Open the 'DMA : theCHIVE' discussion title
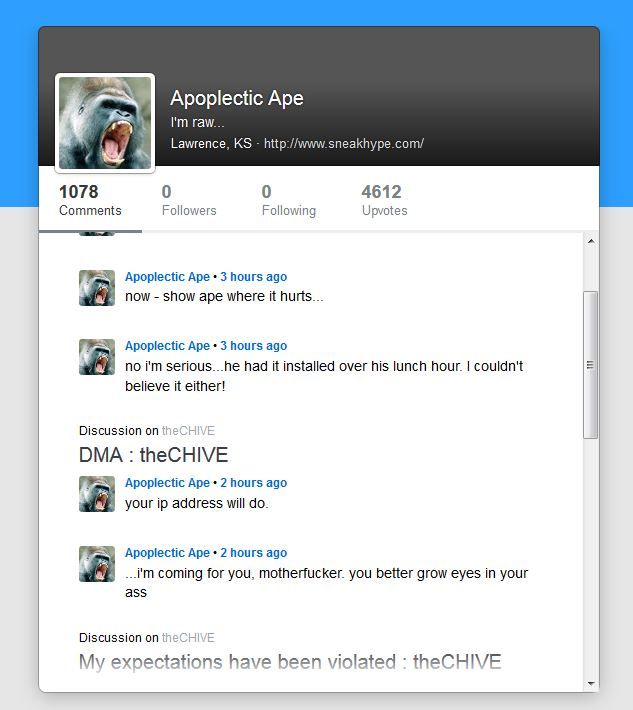The image size is (633, 710). tap(153, 455)
